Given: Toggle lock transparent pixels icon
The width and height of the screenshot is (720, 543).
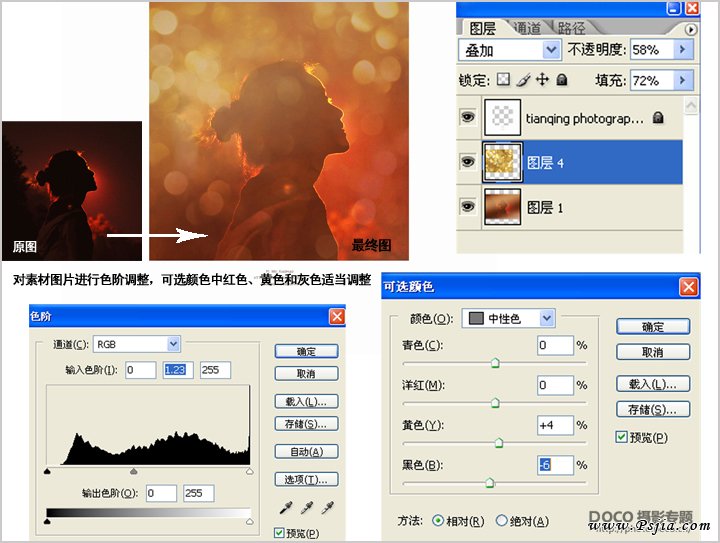Looking at the screenshot, I should 503,79.
